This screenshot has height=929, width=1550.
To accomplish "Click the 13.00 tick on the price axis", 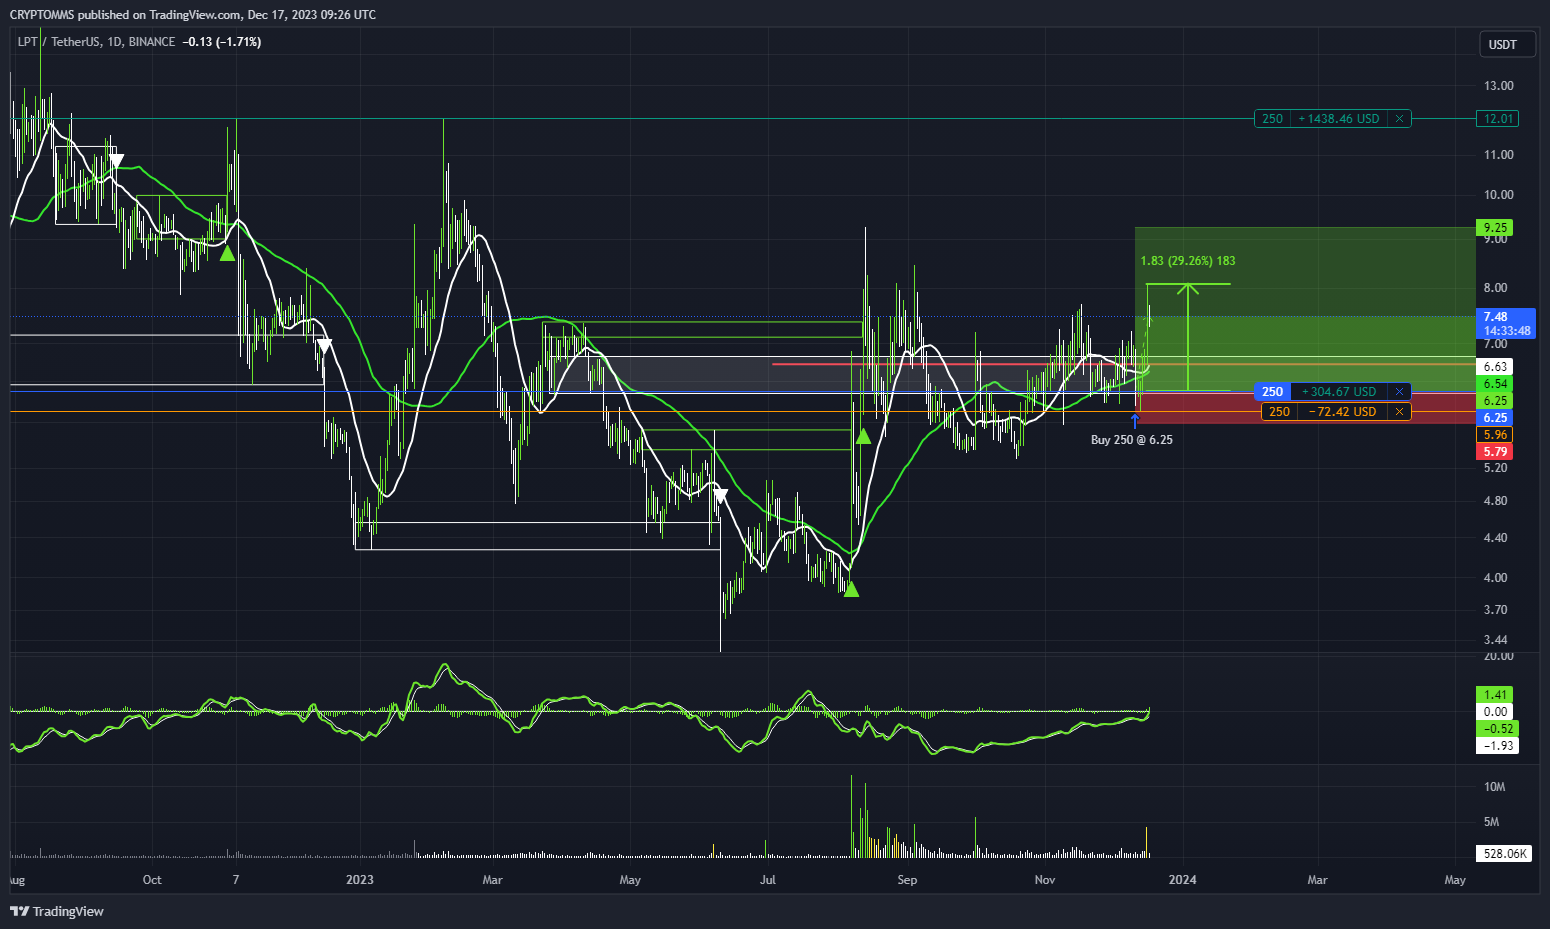I will click(1499, 86).
